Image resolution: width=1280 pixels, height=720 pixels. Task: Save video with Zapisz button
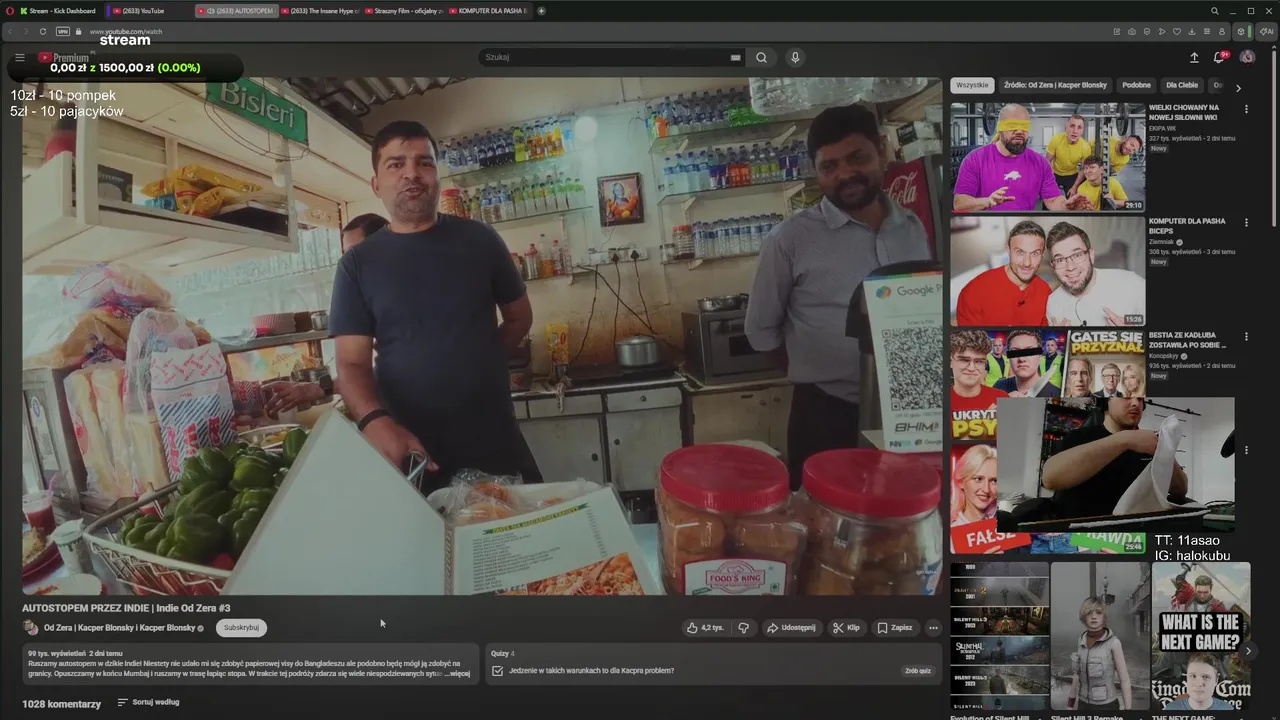point(895,628)
